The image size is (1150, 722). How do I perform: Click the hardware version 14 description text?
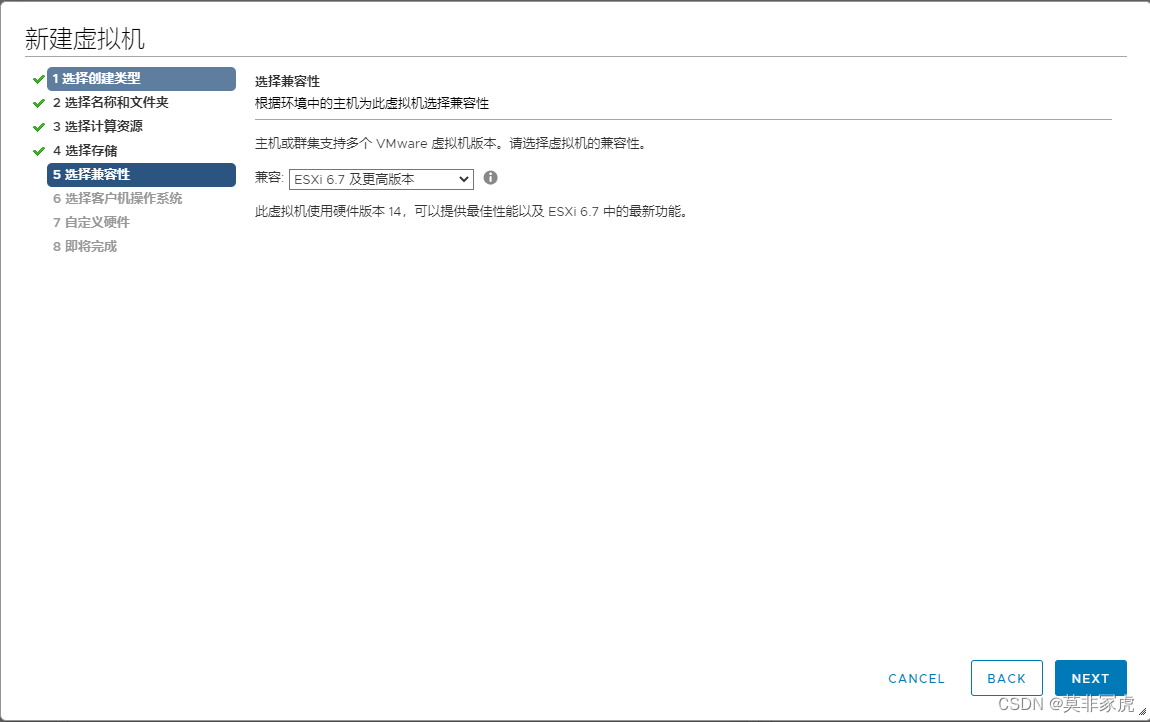(471, 211)
